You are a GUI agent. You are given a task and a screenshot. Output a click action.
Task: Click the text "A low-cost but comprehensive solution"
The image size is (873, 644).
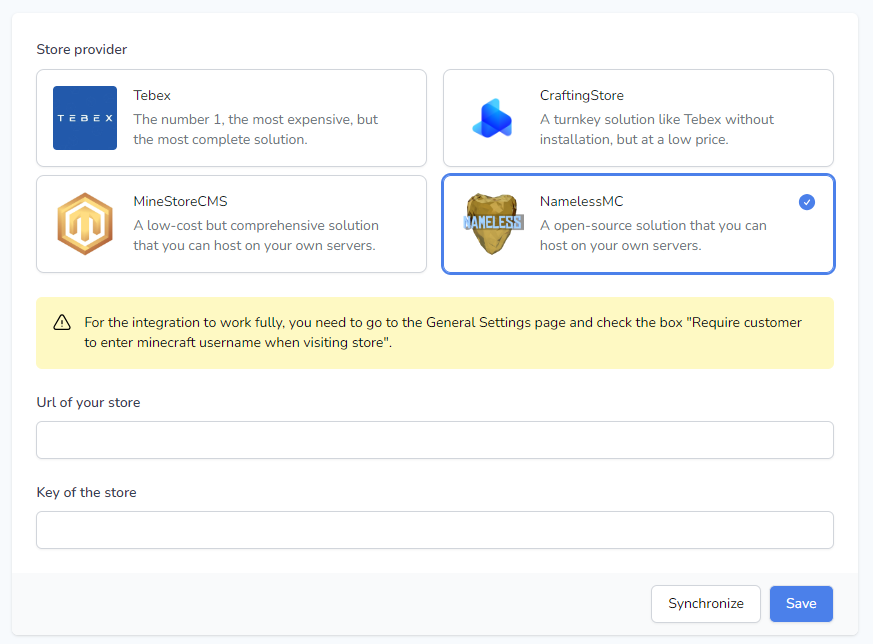[x=256, y=225]
